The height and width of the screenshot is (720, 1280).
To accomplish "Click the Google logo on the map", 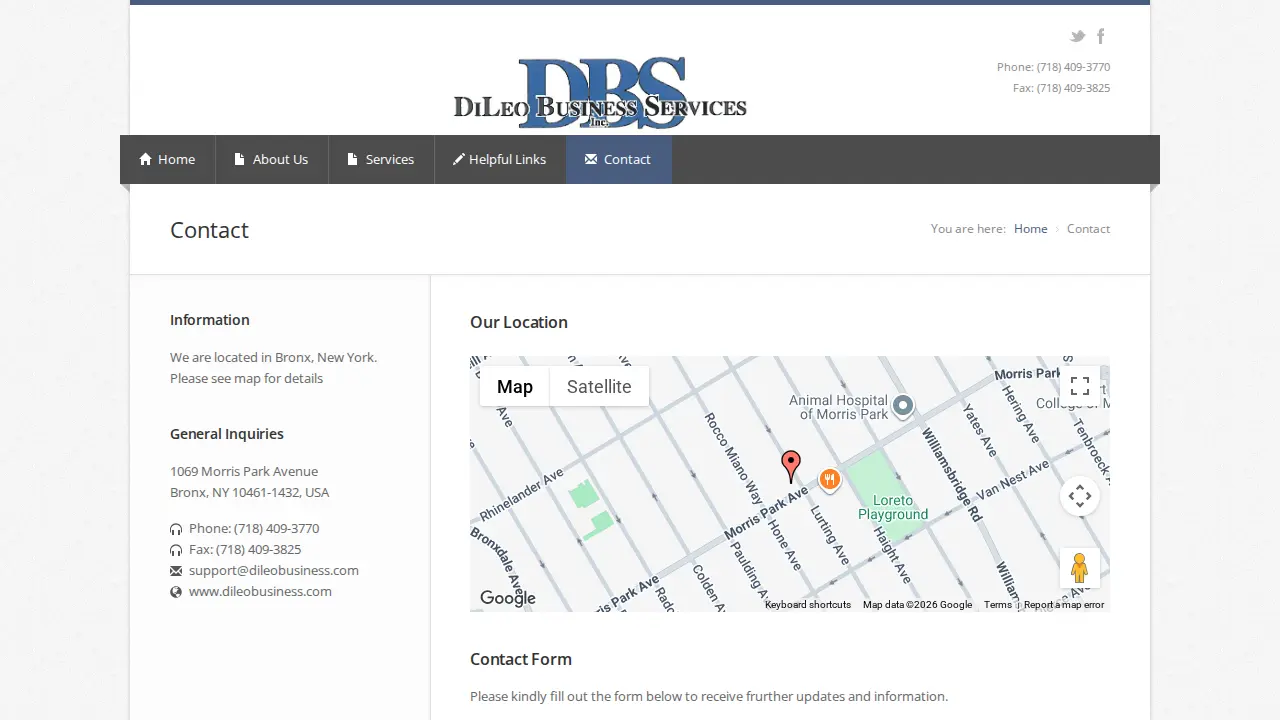I will pyautogui.click(x=508, y=598).
